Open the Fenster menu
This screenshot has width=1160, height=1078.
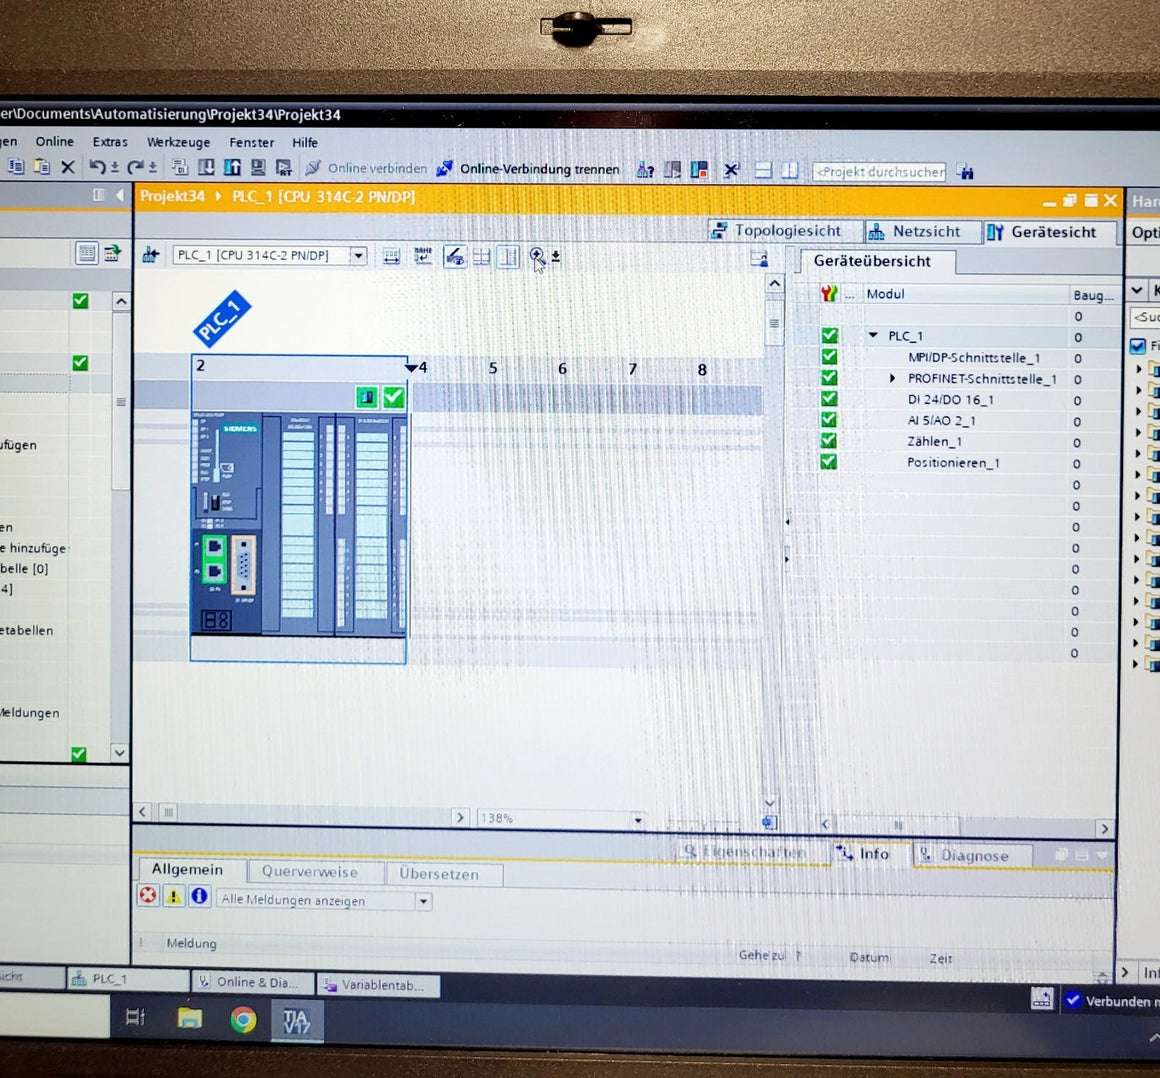252,142
